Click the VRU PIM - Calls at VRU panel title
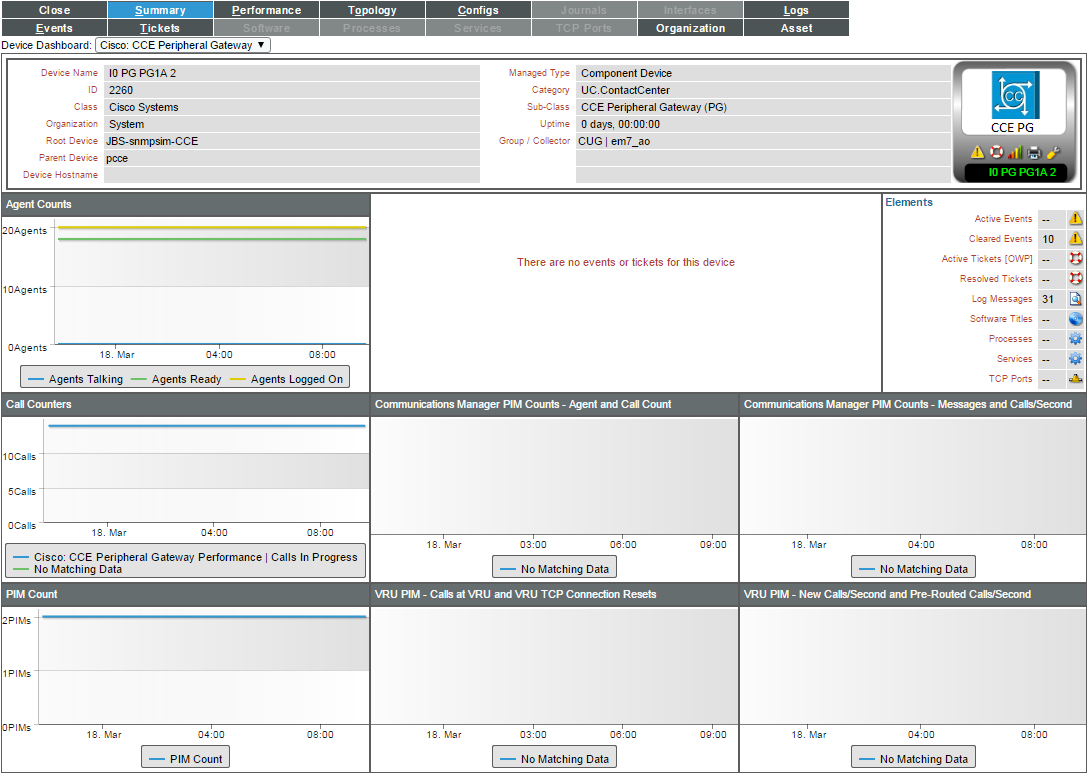The image size is (1087, 773). (x=515, y=594)
